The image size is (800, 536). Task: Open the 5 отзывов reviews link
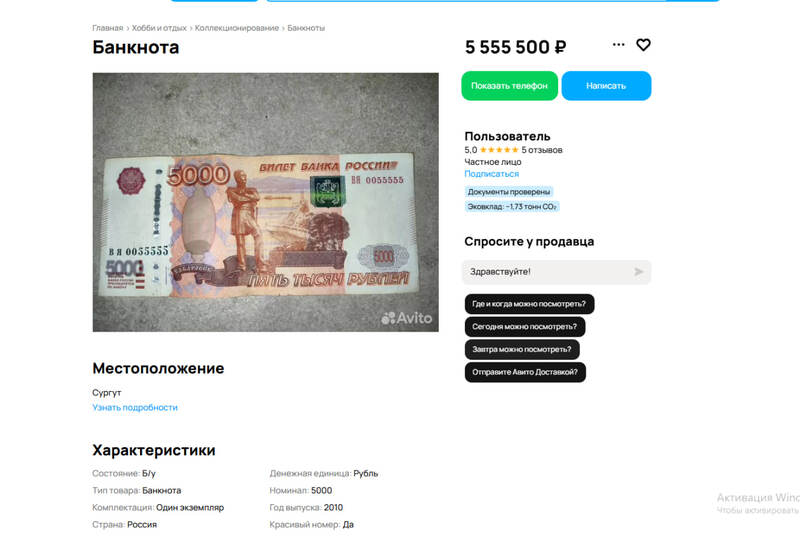tap(542, 150)
